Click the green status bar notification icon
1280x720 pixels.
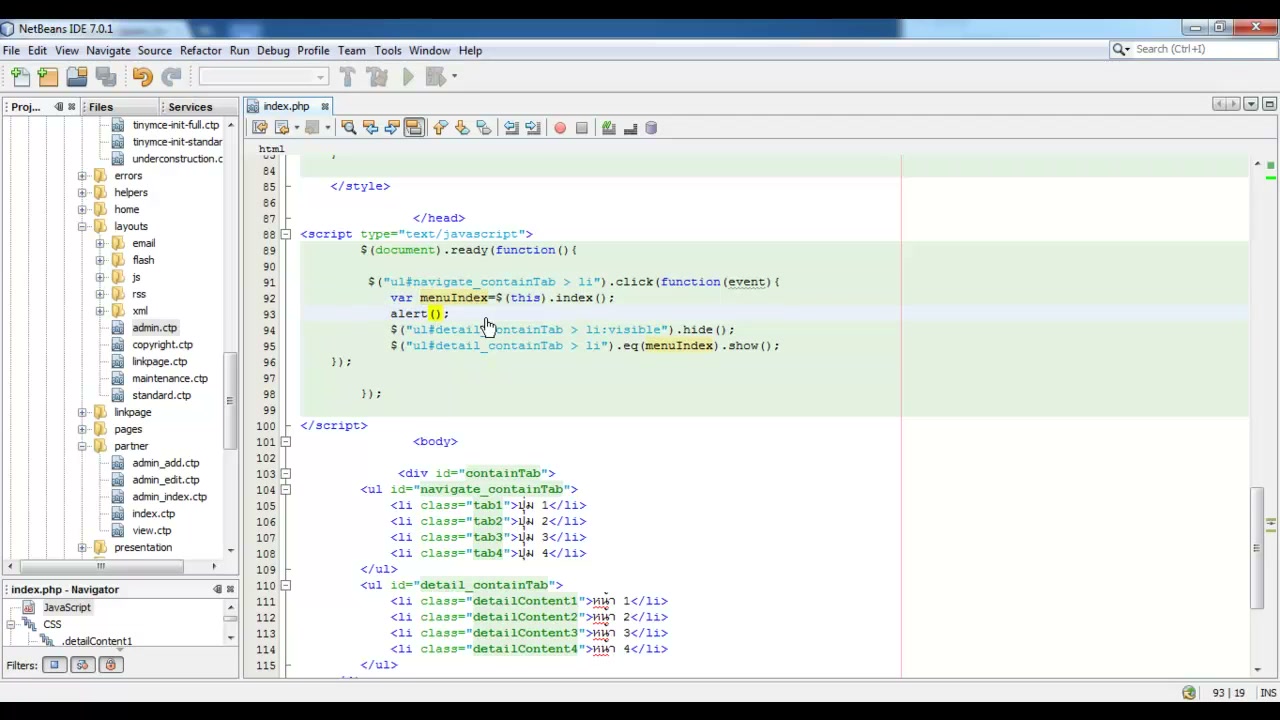click(x=1188, y=693)
